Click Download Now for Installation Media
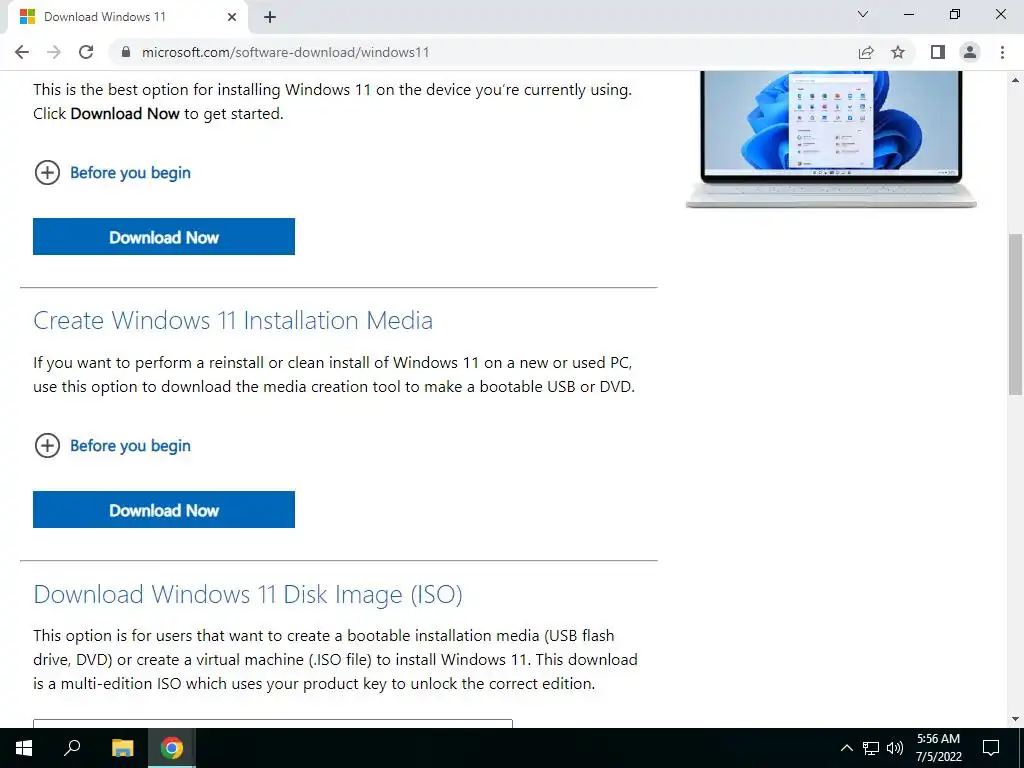 pos(164,510)
